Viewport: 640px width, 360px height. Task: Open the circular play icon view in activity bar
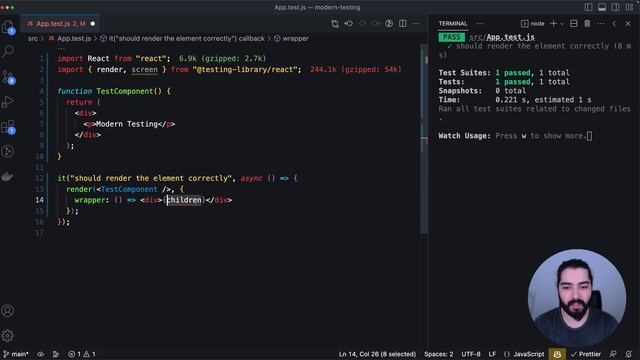point(8,151)
